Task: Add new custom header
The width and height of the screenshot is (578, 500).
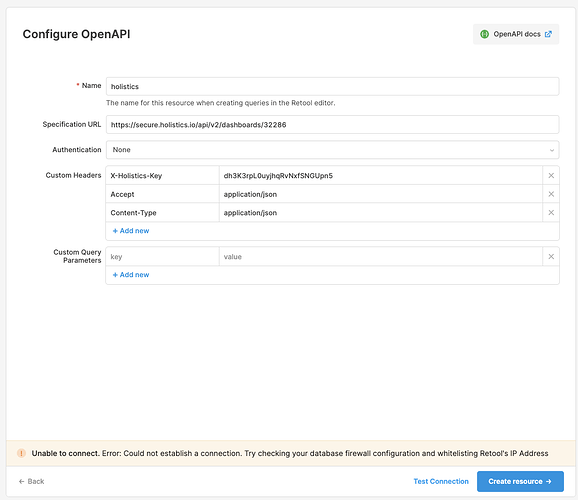Action: click(131, 231)
